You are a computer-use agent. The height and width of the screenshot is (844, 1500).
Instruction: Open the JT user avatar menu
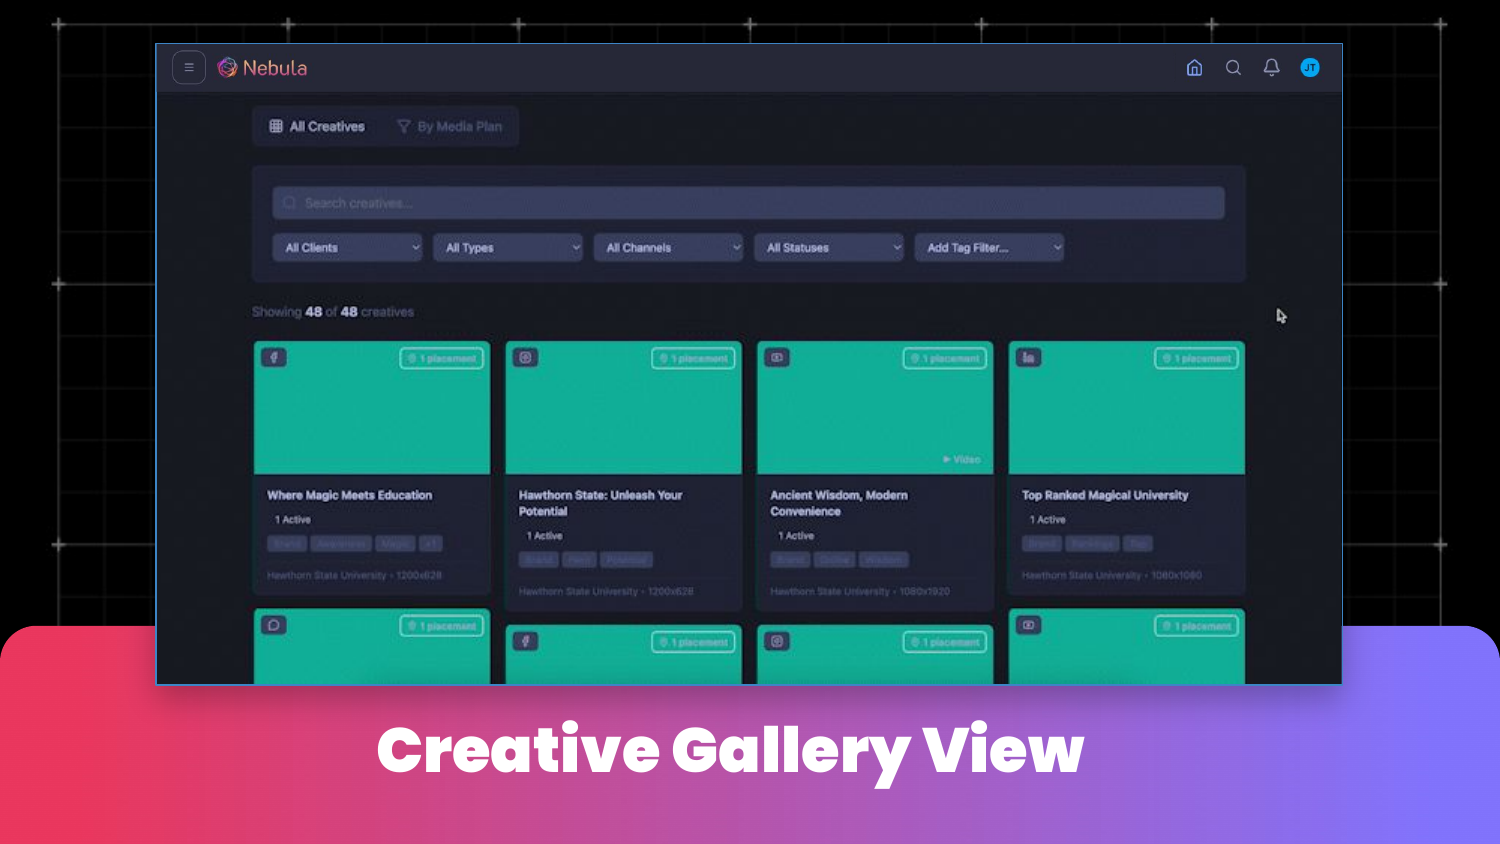1310,68
